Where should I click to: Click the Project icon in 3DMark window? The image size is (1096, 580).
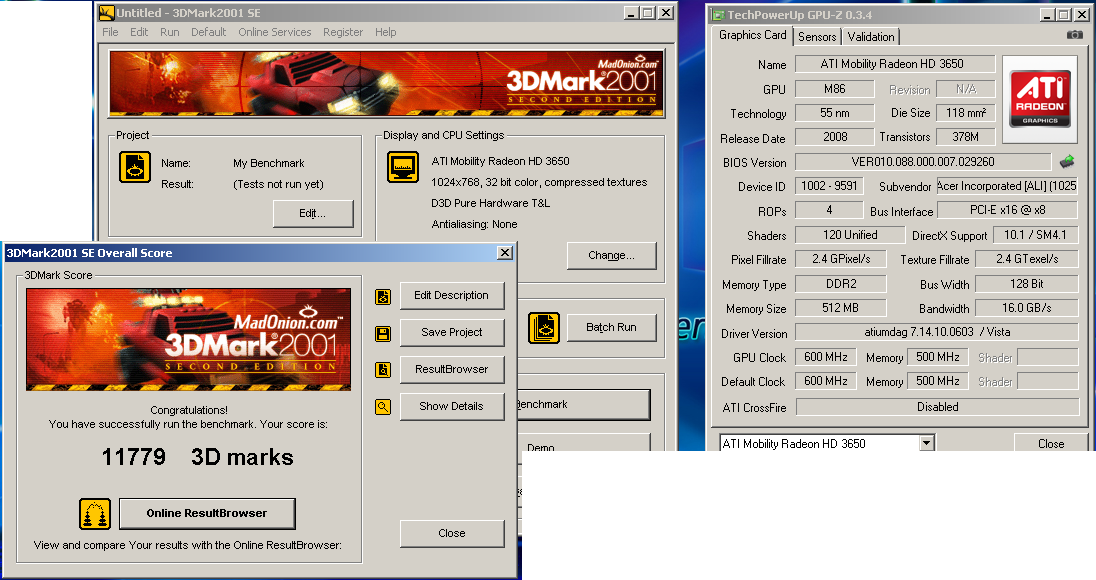click(x=135, y=168)
